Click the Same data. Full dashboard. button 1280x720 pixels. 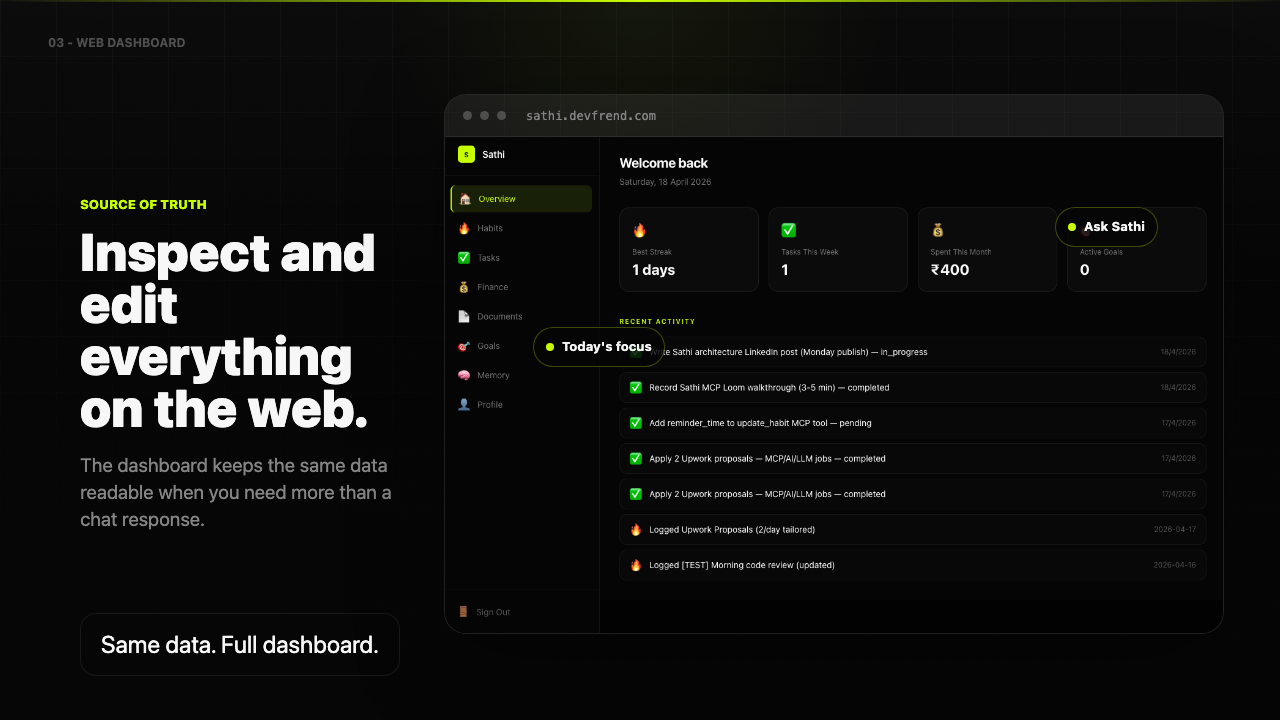point(240,645)
